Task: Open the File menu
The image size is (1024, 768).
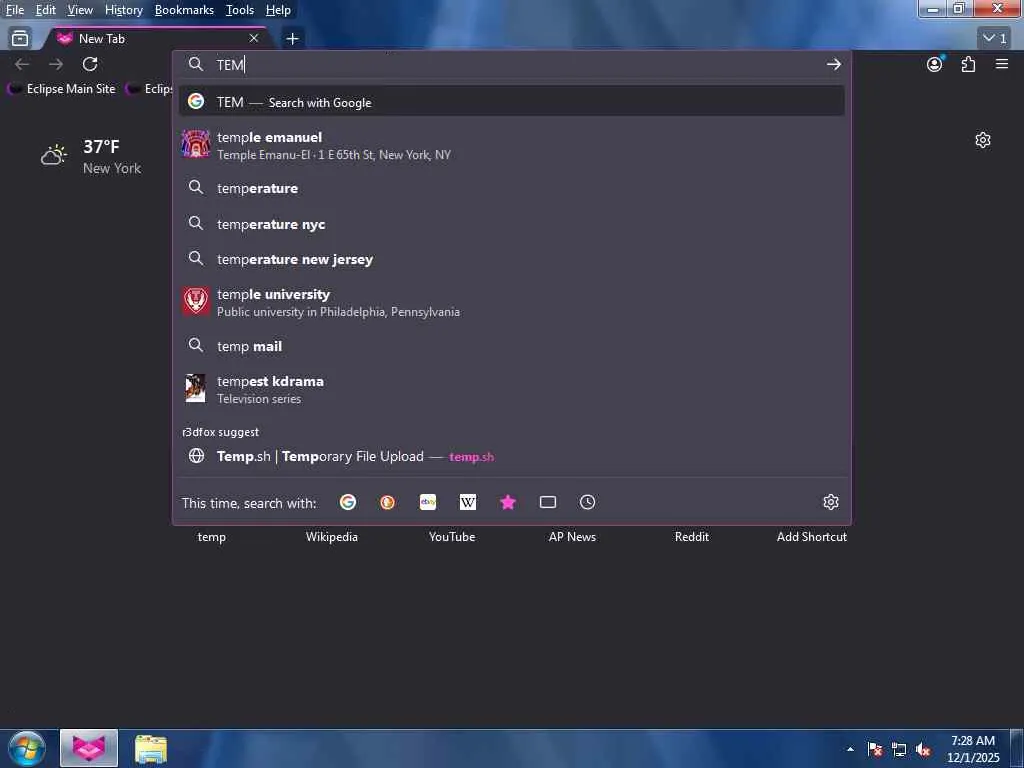Action: pos(15,10)
